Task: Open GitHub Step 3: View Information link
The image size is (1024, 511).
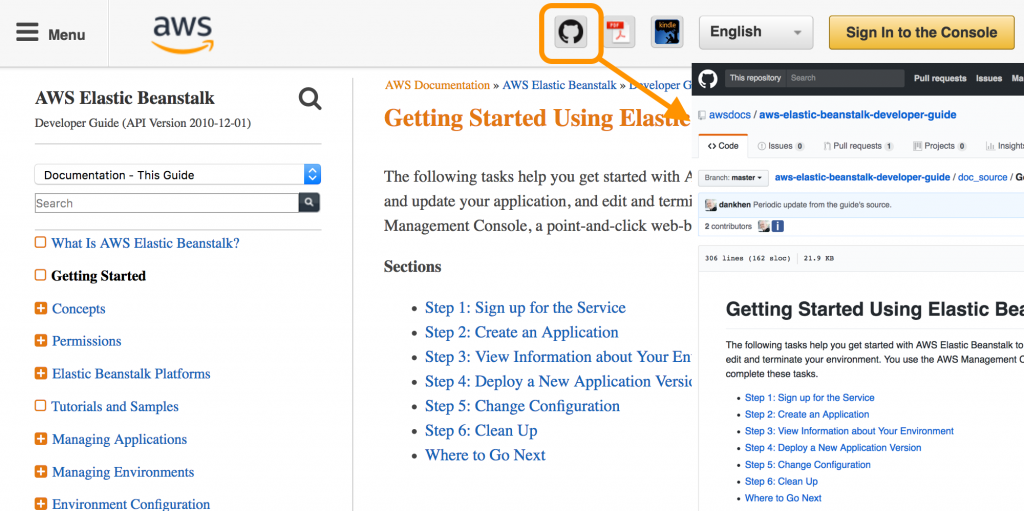Action: click(x=849, y=431)
